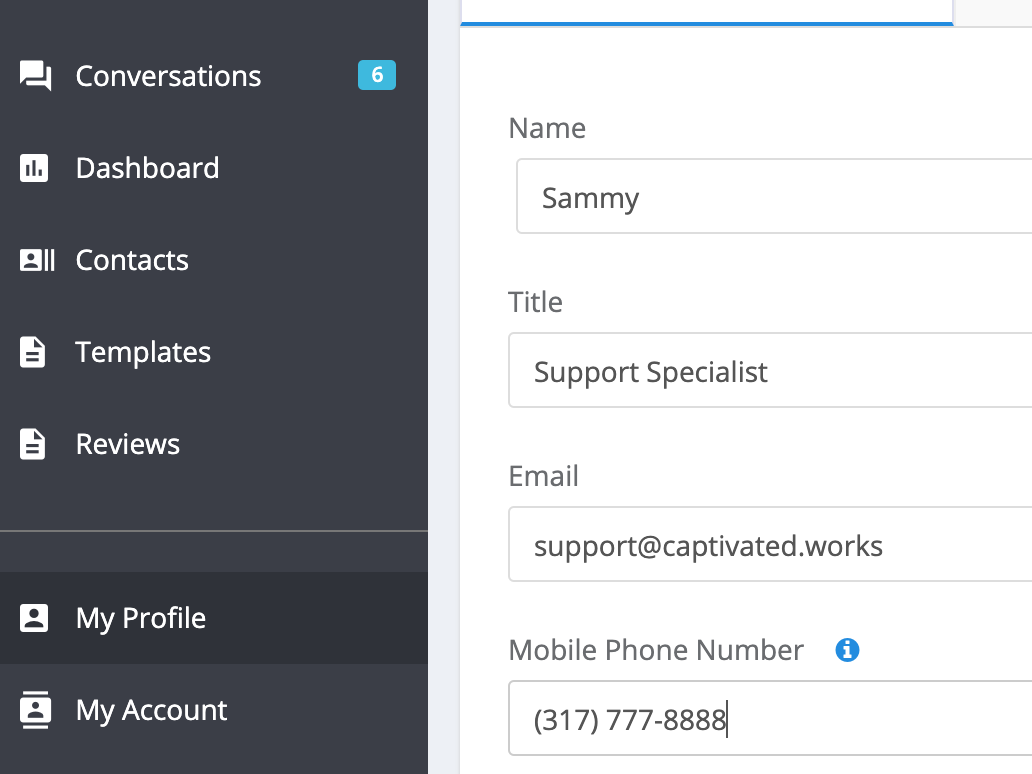Navigate to the Reviews sidebar label
The image size is (1032, 774).
tap(128, 444)
